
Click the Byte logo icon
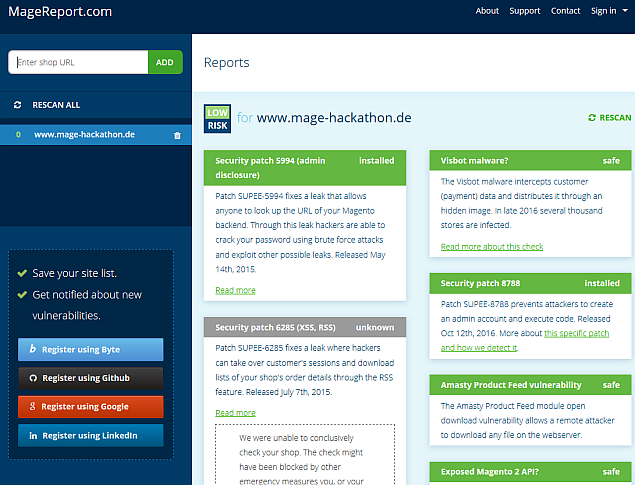pos(33,349)
